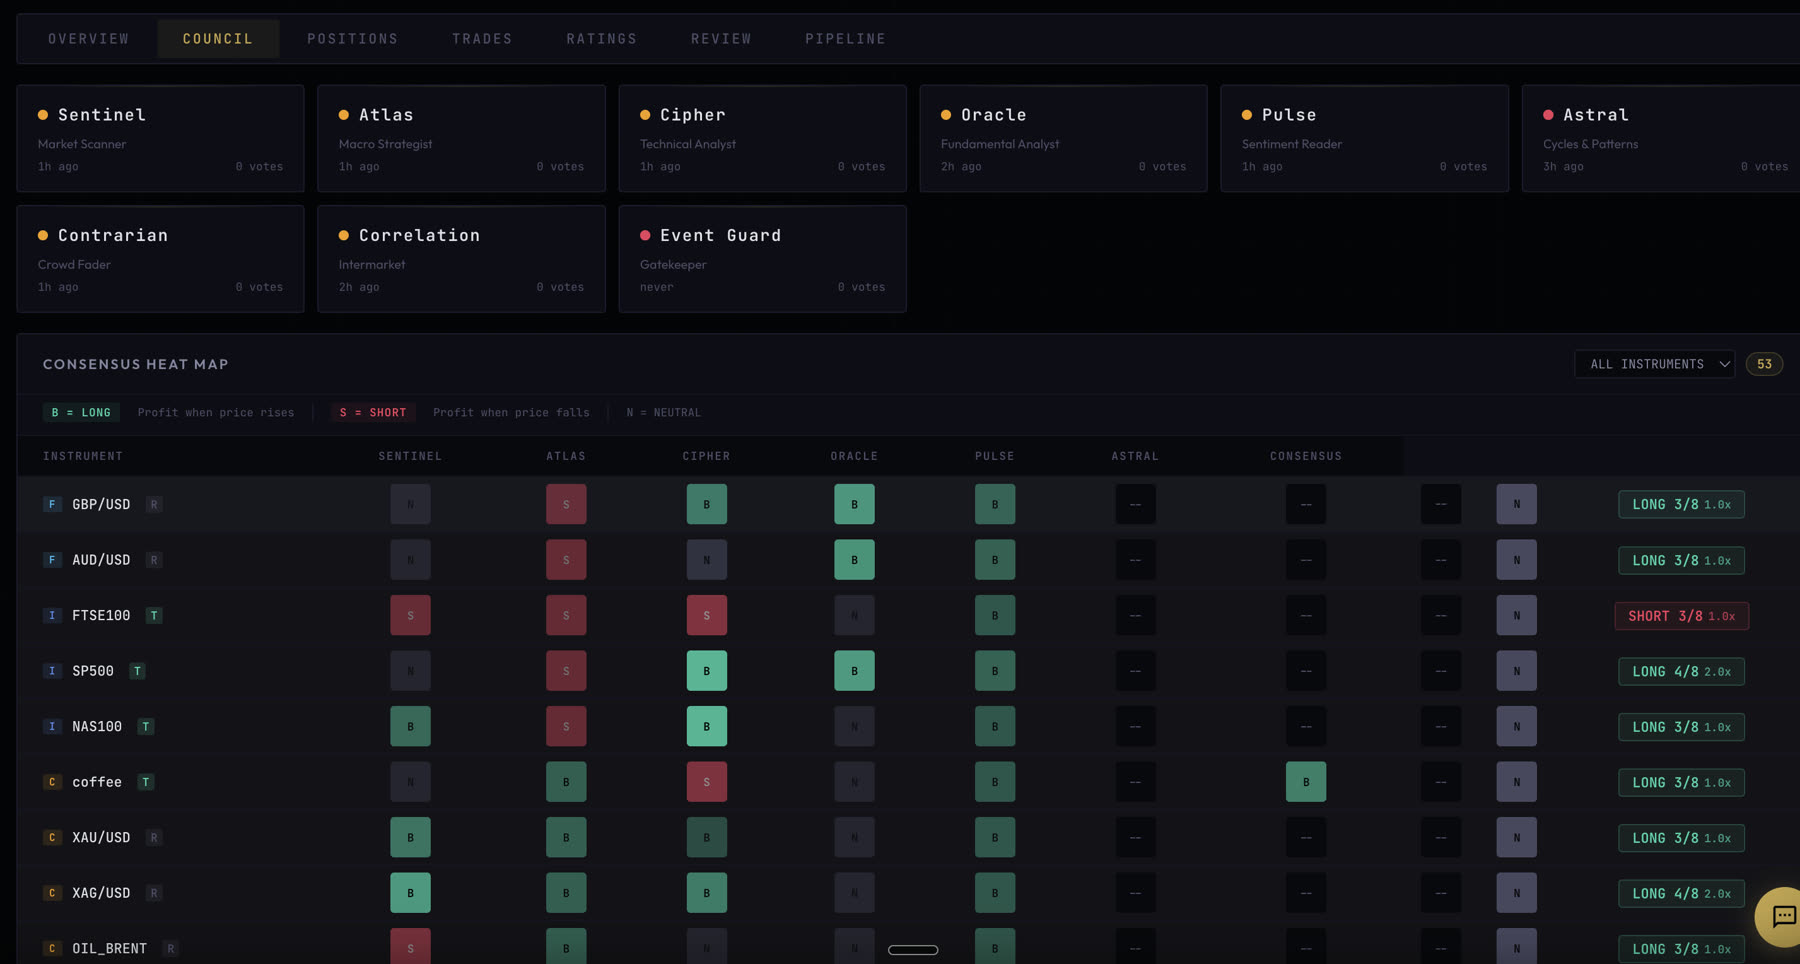Open the chat support bubble icon
Image resolution: width=1800 pixels, height=964 pixels.
coord(1782,916)
